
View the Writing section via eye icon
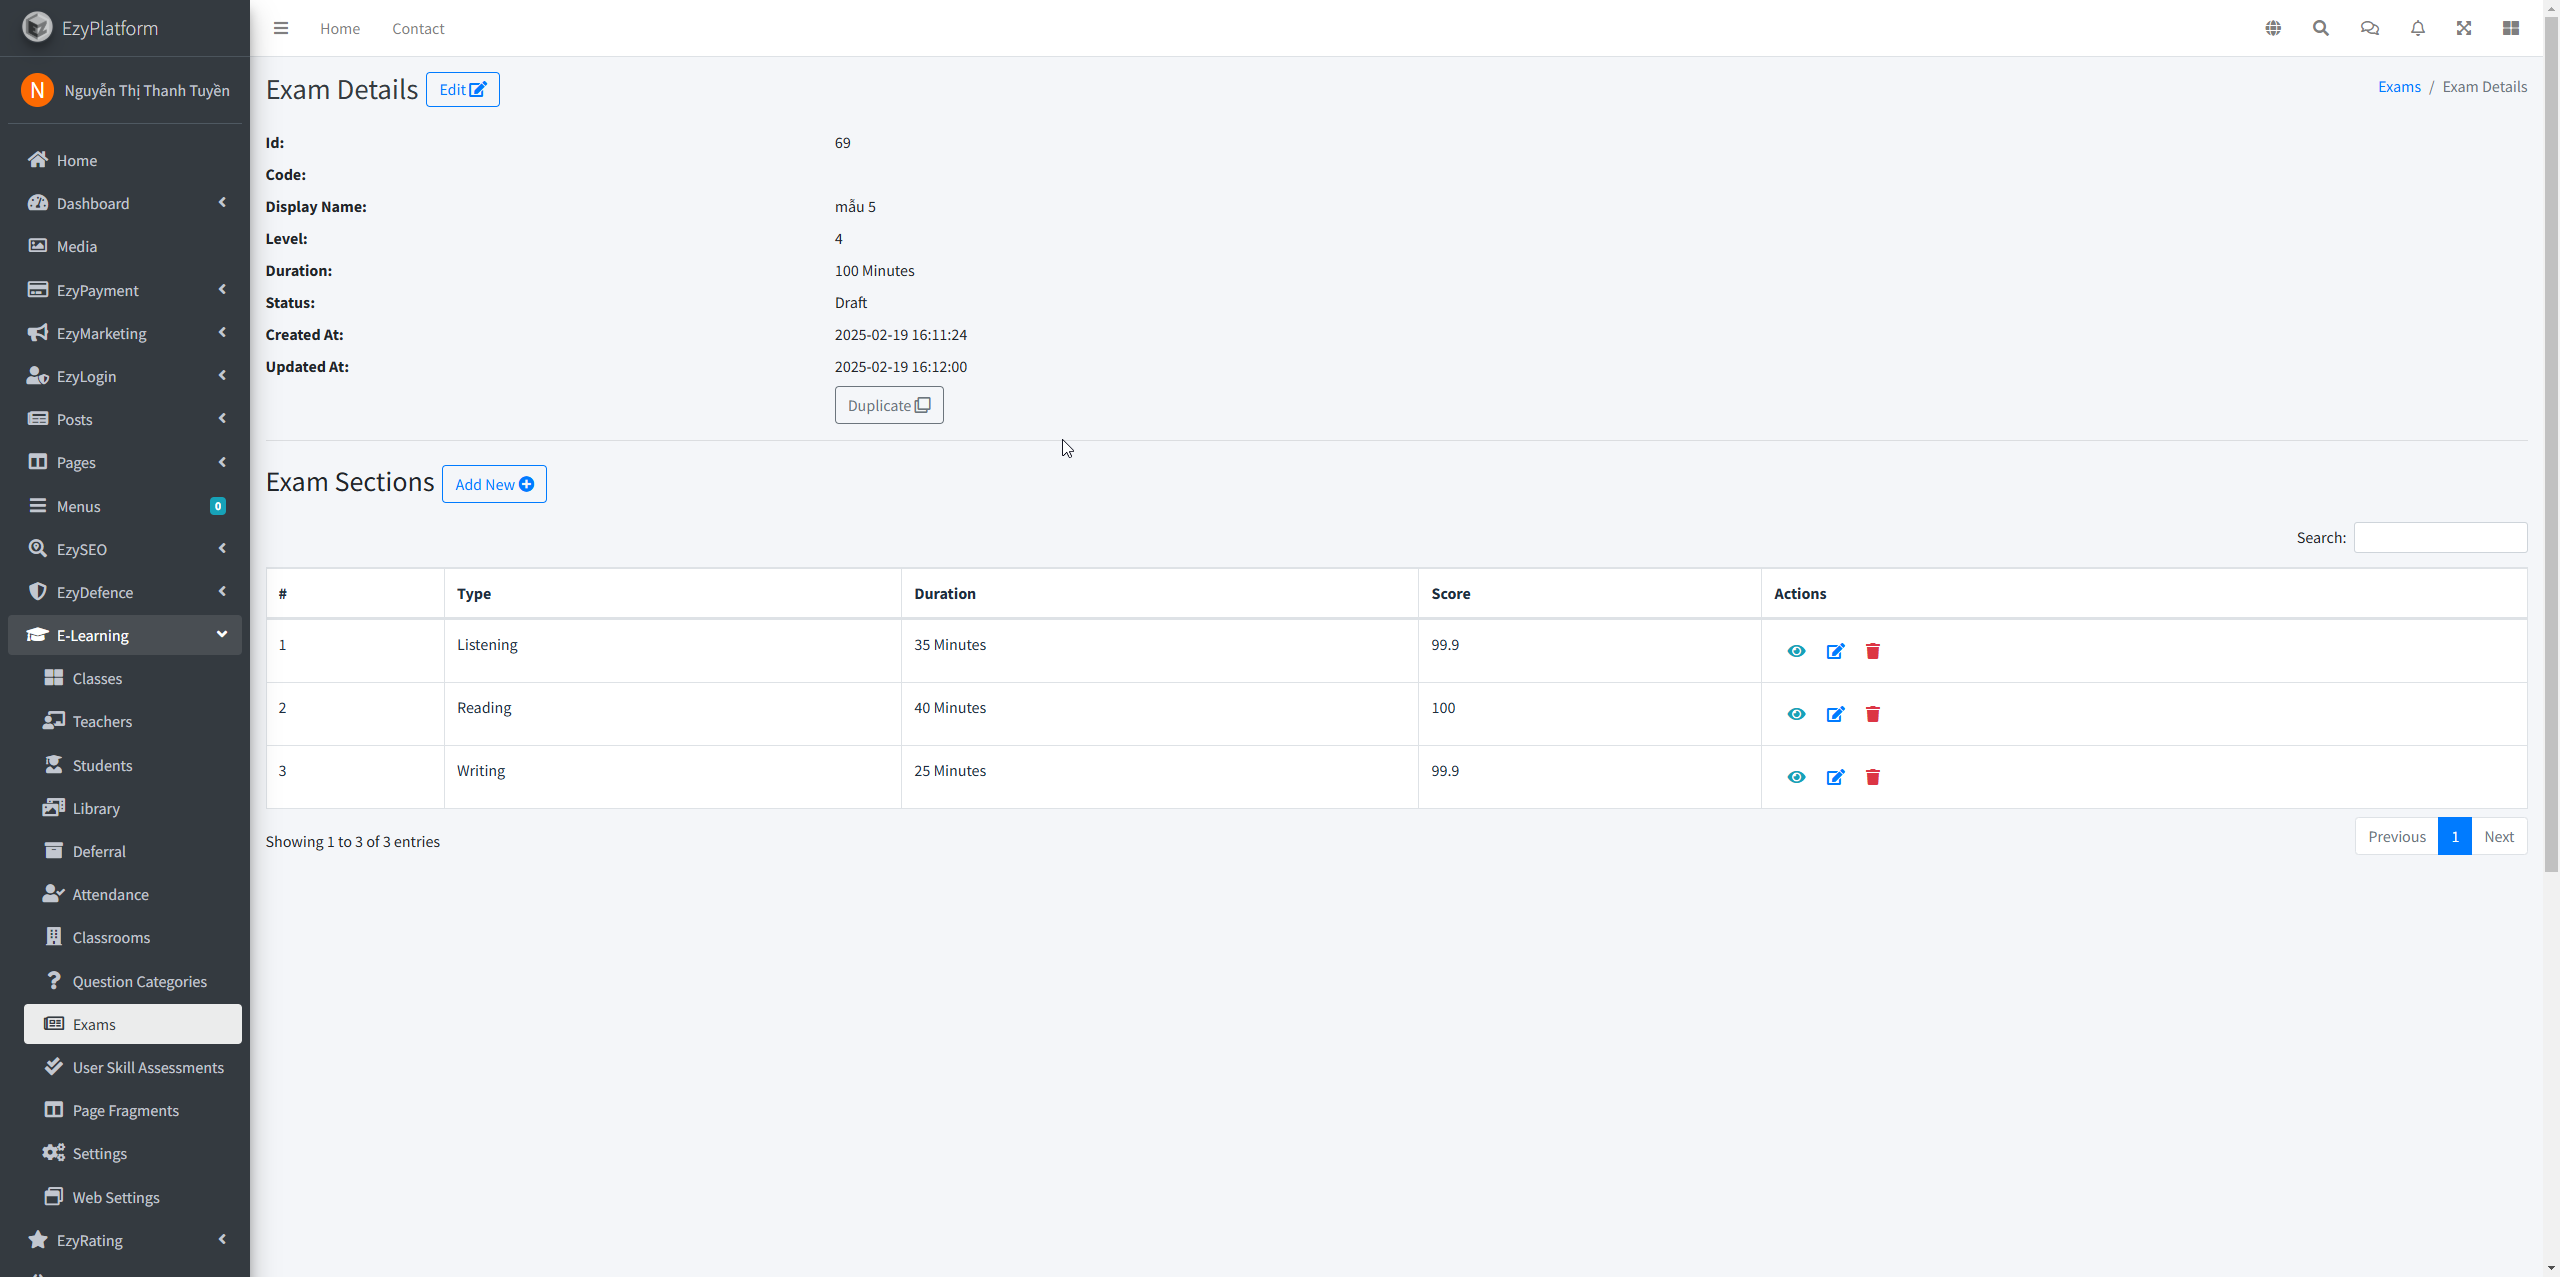pyautogui.click(x=1796, y=777)
